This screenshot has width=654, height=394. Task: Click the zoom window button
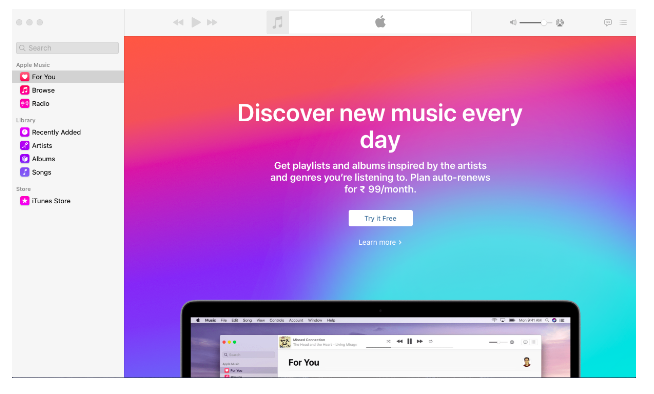pos(40,22)
